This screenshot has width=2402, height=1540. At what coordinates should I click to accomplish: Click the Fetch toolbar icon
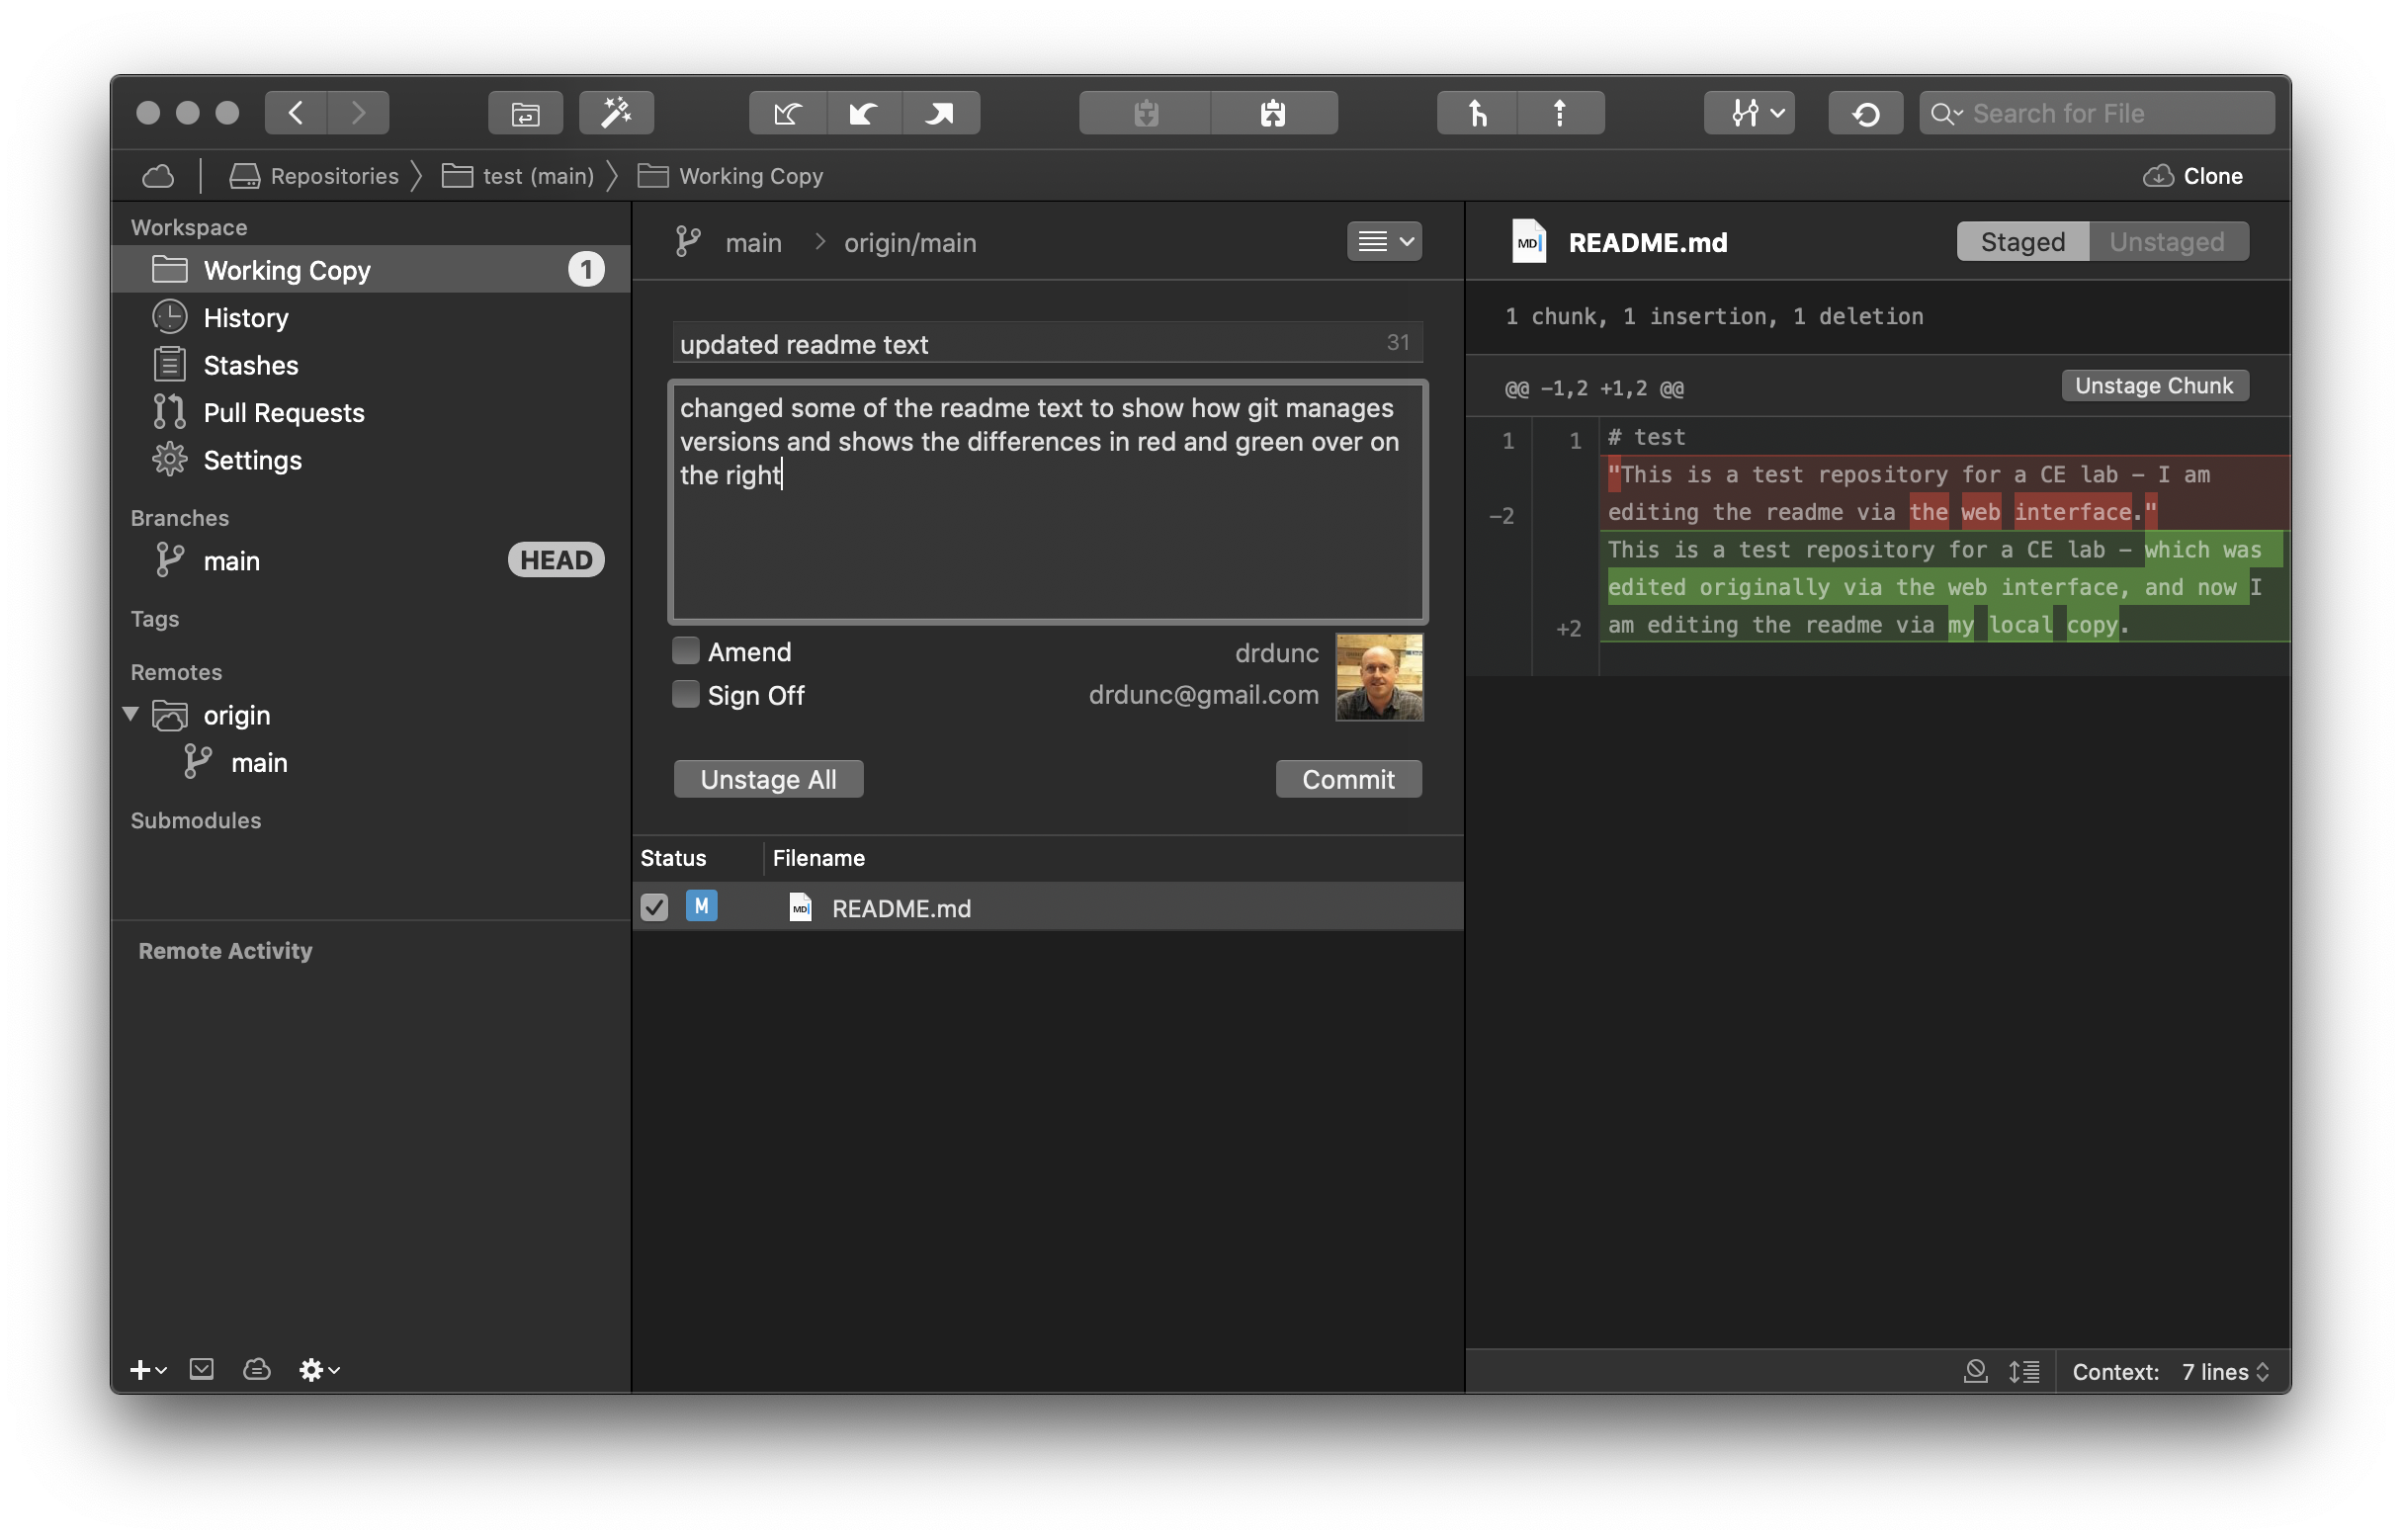coord(788,113)
